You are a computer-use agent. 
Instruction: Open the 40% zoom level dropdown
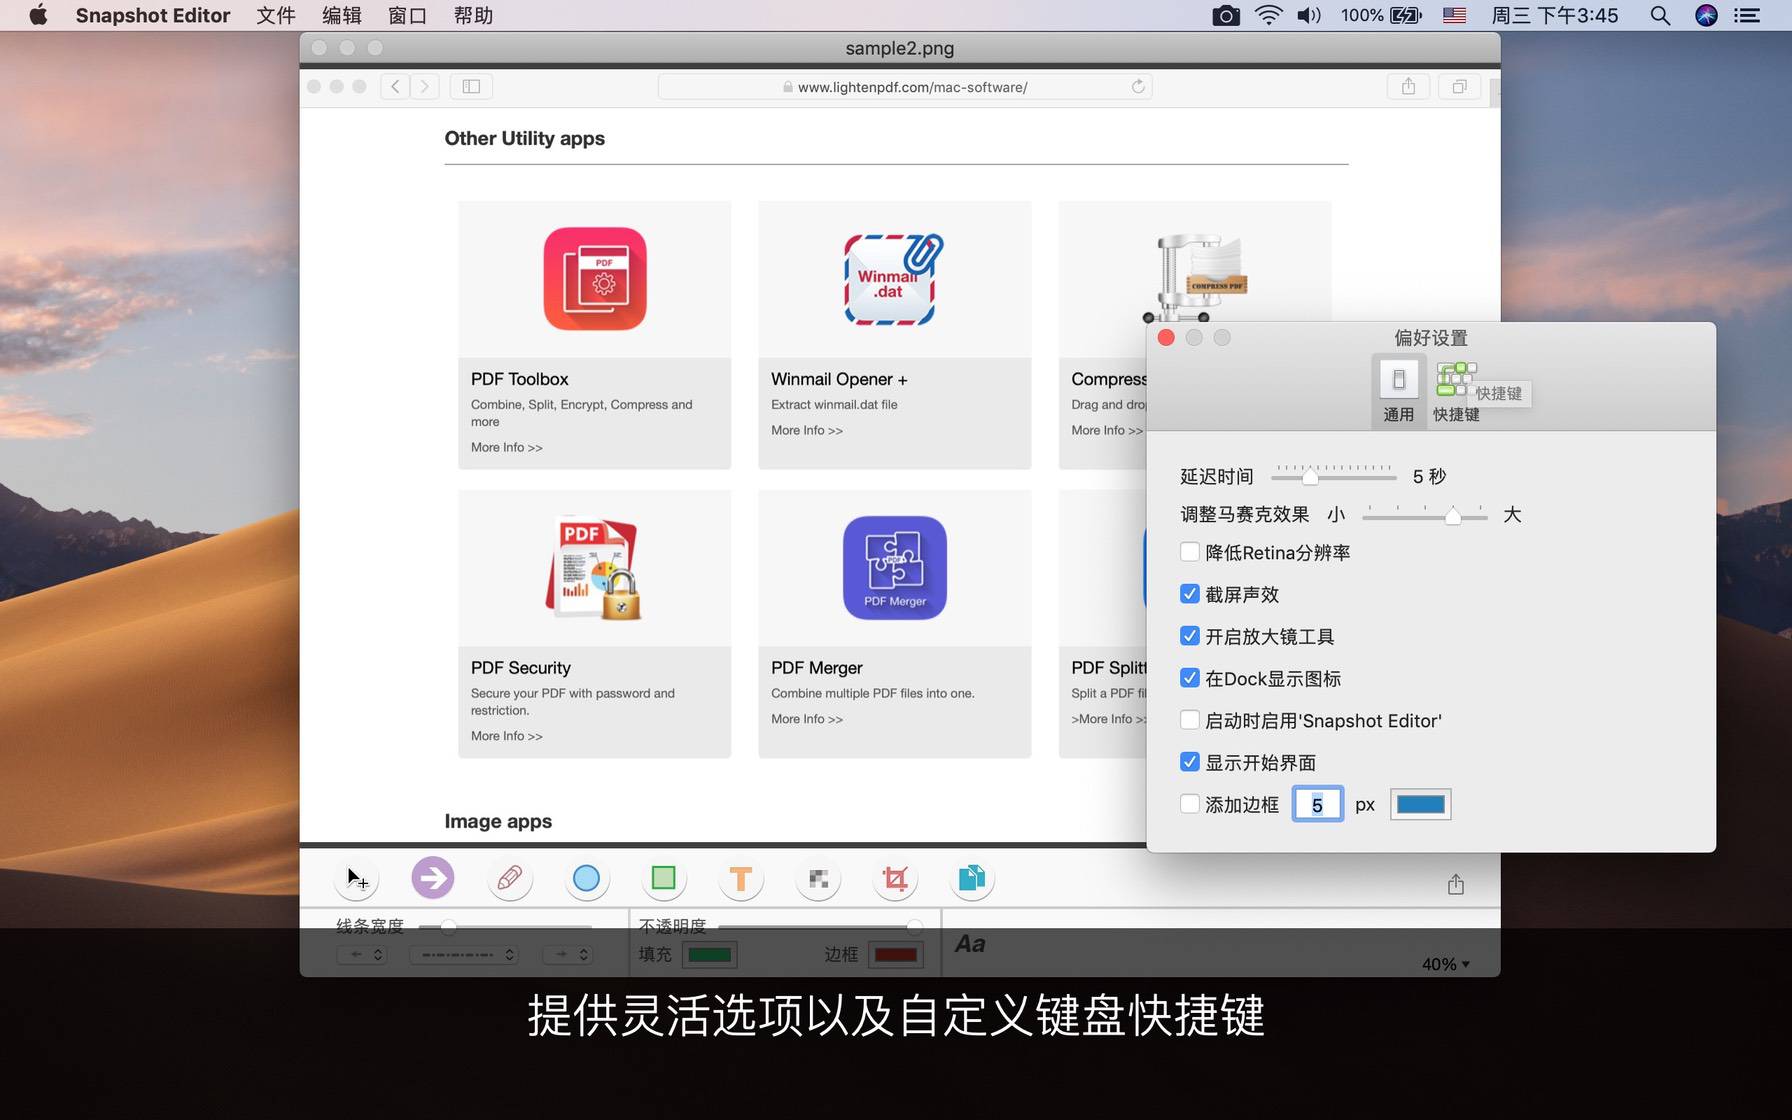[x=1446, y=964]
